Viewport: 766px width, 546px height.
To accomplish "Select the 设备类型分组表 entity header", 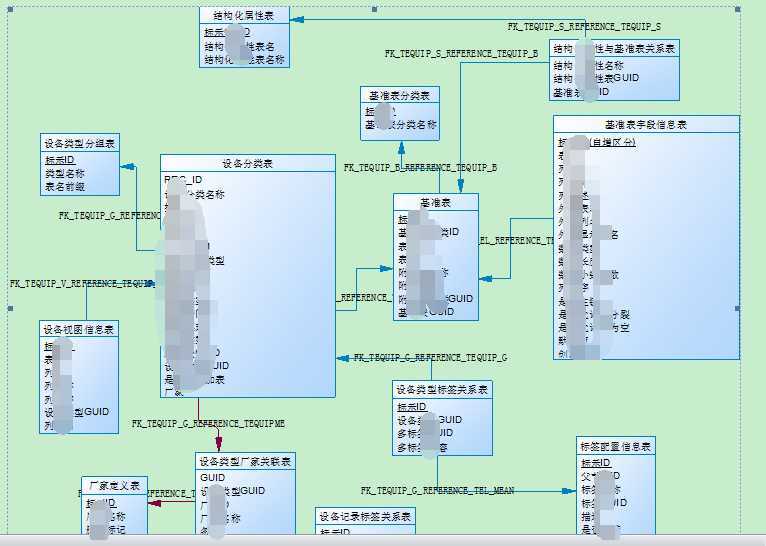I will tap(80, 144).
